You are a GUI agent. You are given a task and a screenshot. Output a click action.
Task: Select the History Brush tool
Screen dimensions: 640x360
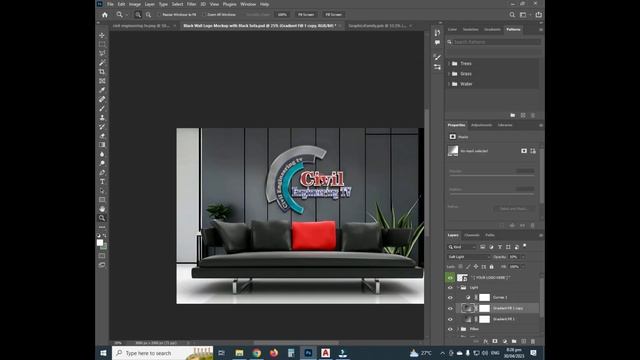(x=102, y=127)
